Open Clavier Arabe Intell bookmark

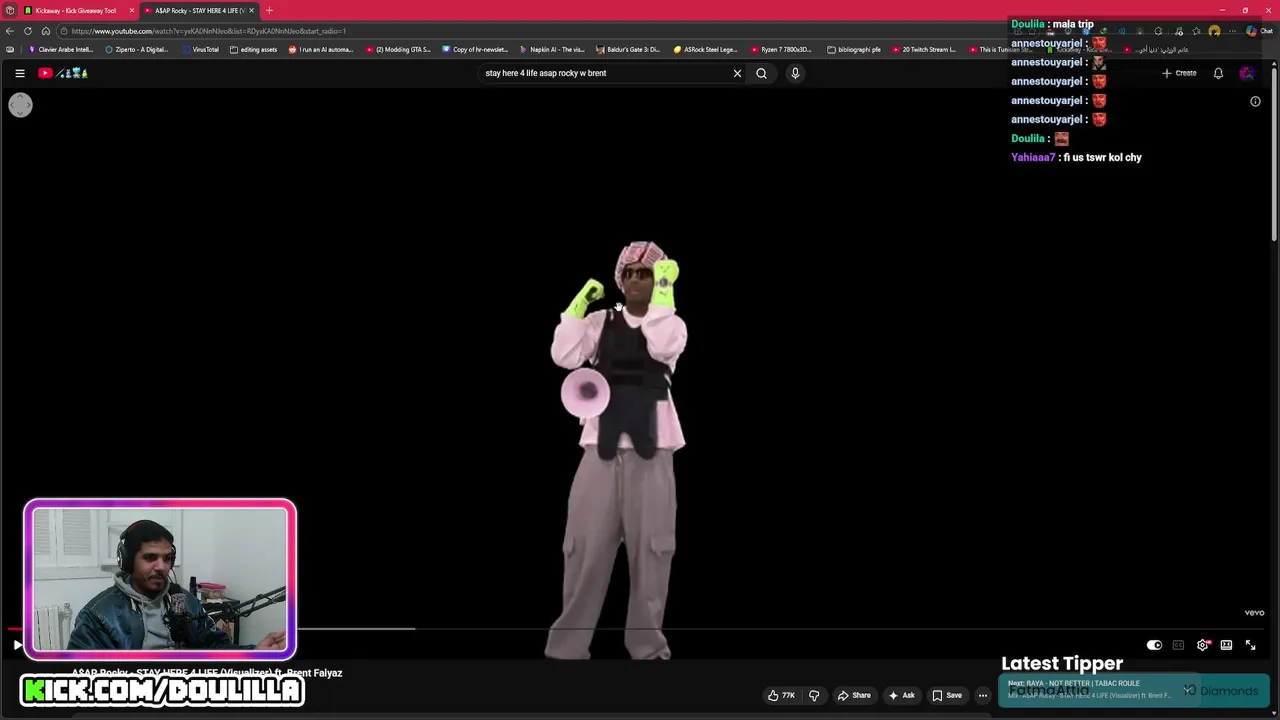point(61,49)
